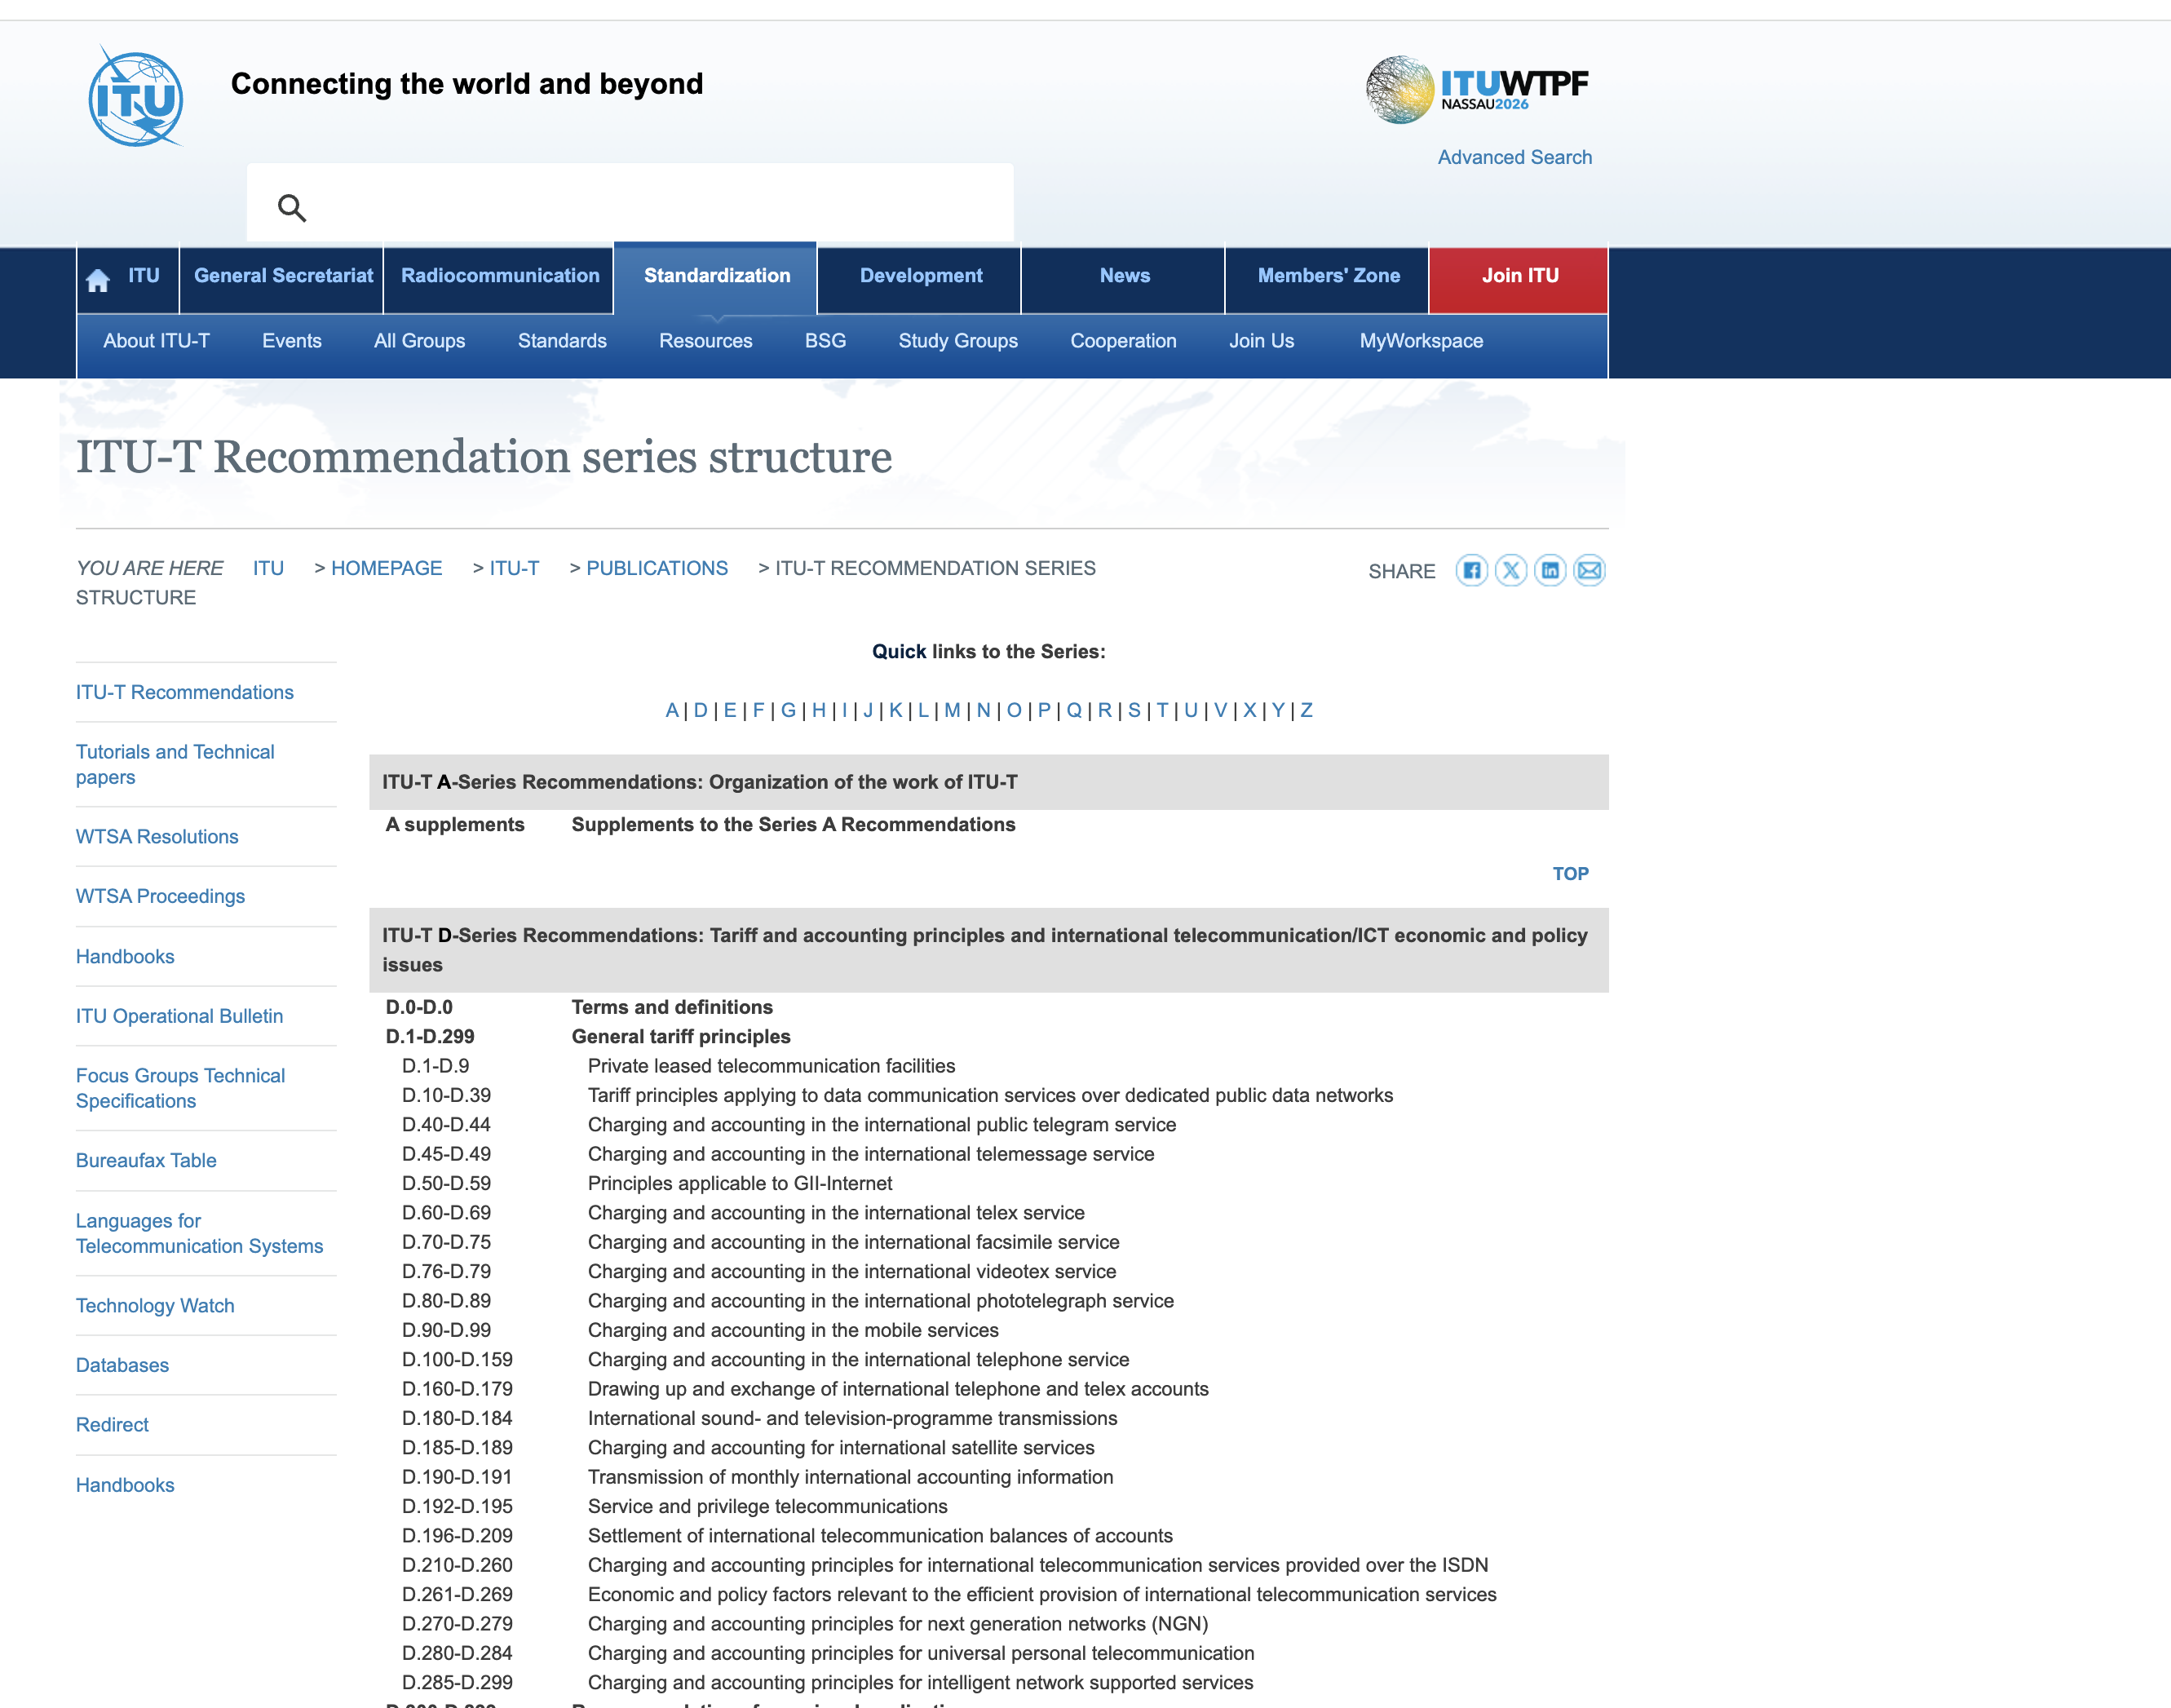The height and width of the screenshot is (1708, 2171).
Task: Follow the ITU-T breadcrumb link
Action: [x=514, y=568]
